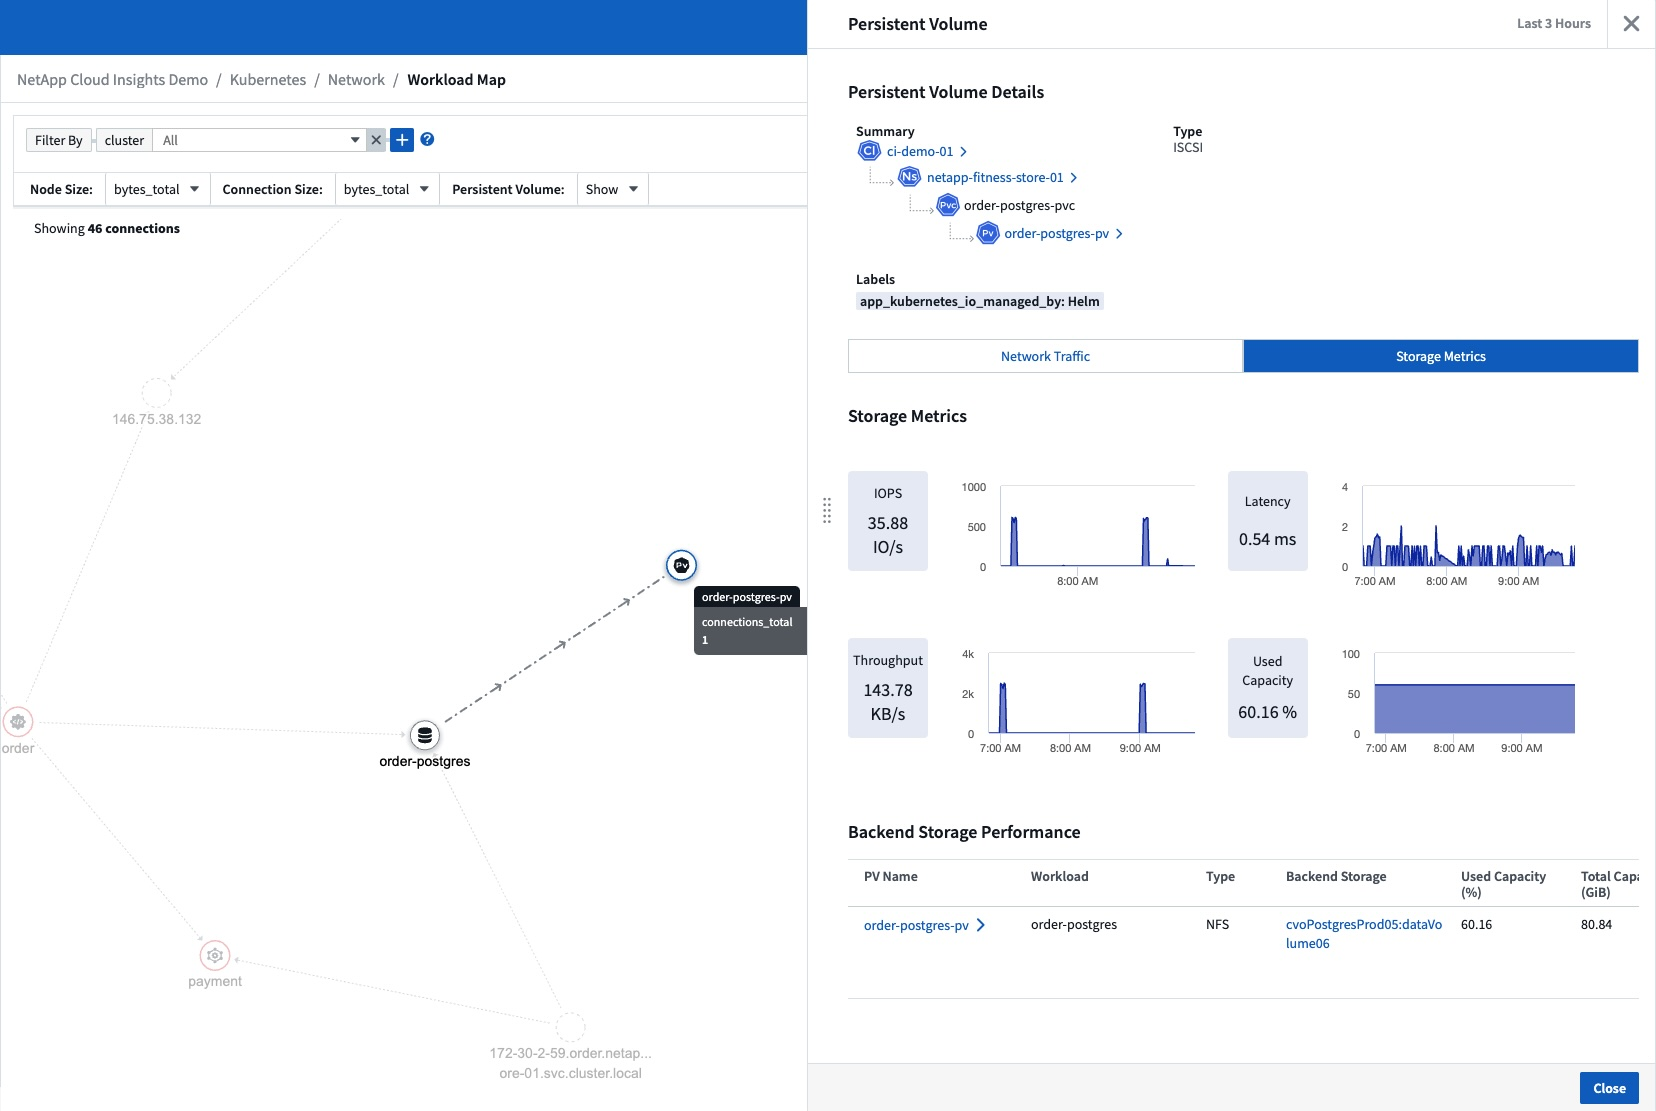Open cvoPostgresProd05:dataVolume06 backend storage link
The height and width of the screenshot is (1111, 1656).
[1364, 934]
